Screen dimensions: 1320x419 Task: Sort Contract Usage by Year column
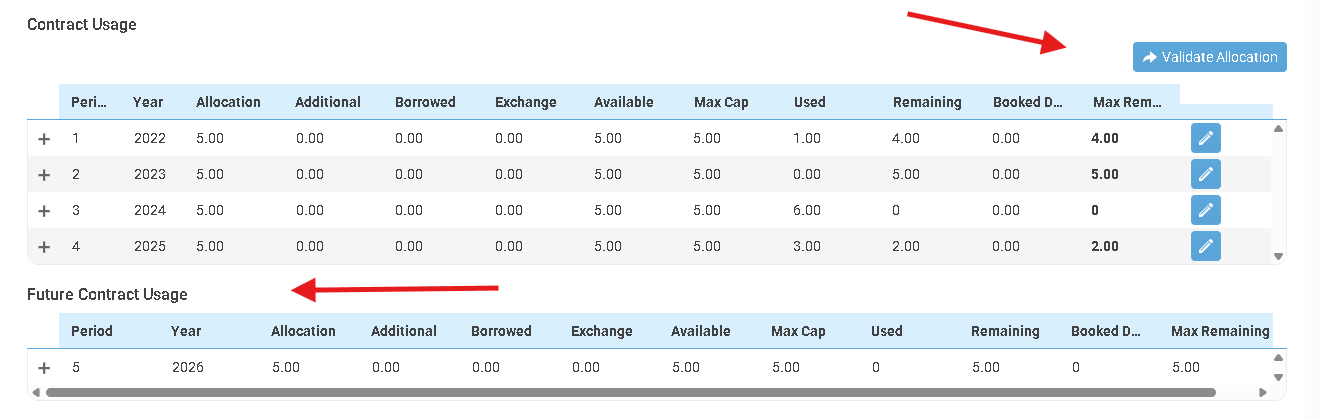(x=148, y=102)
